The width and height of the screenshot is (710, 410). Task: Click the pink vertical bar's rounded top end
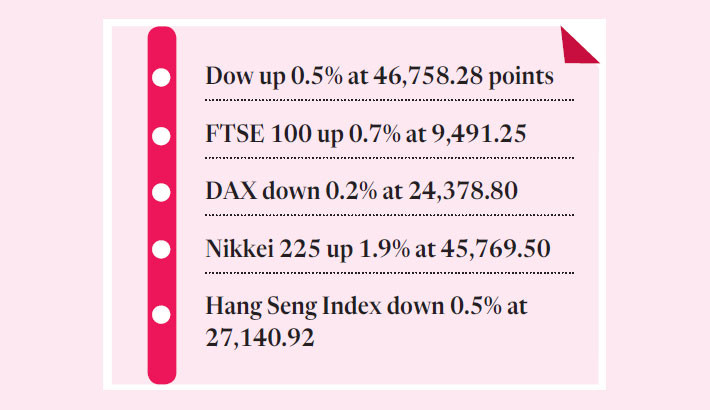[x=161, y=38]
